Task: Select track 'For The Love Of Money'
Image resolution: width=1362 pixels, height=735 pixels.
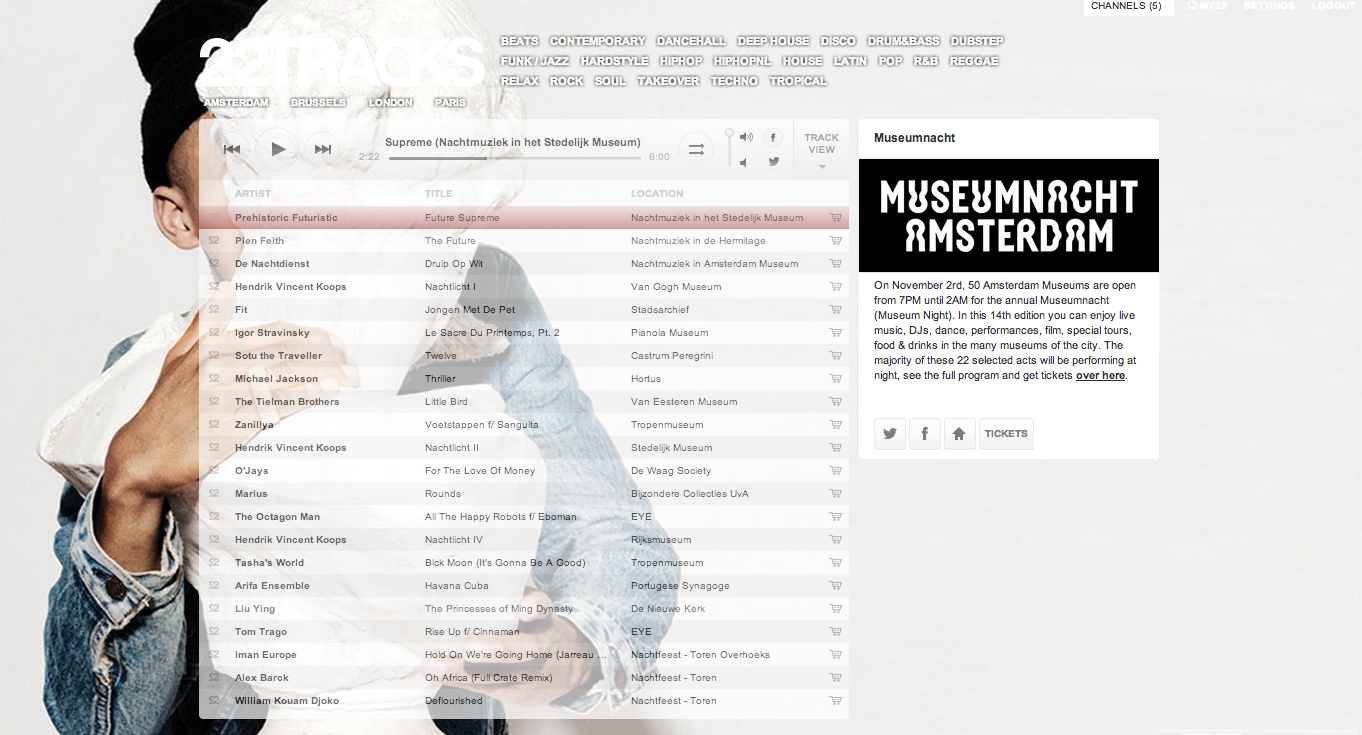Action: coord(480,470)
